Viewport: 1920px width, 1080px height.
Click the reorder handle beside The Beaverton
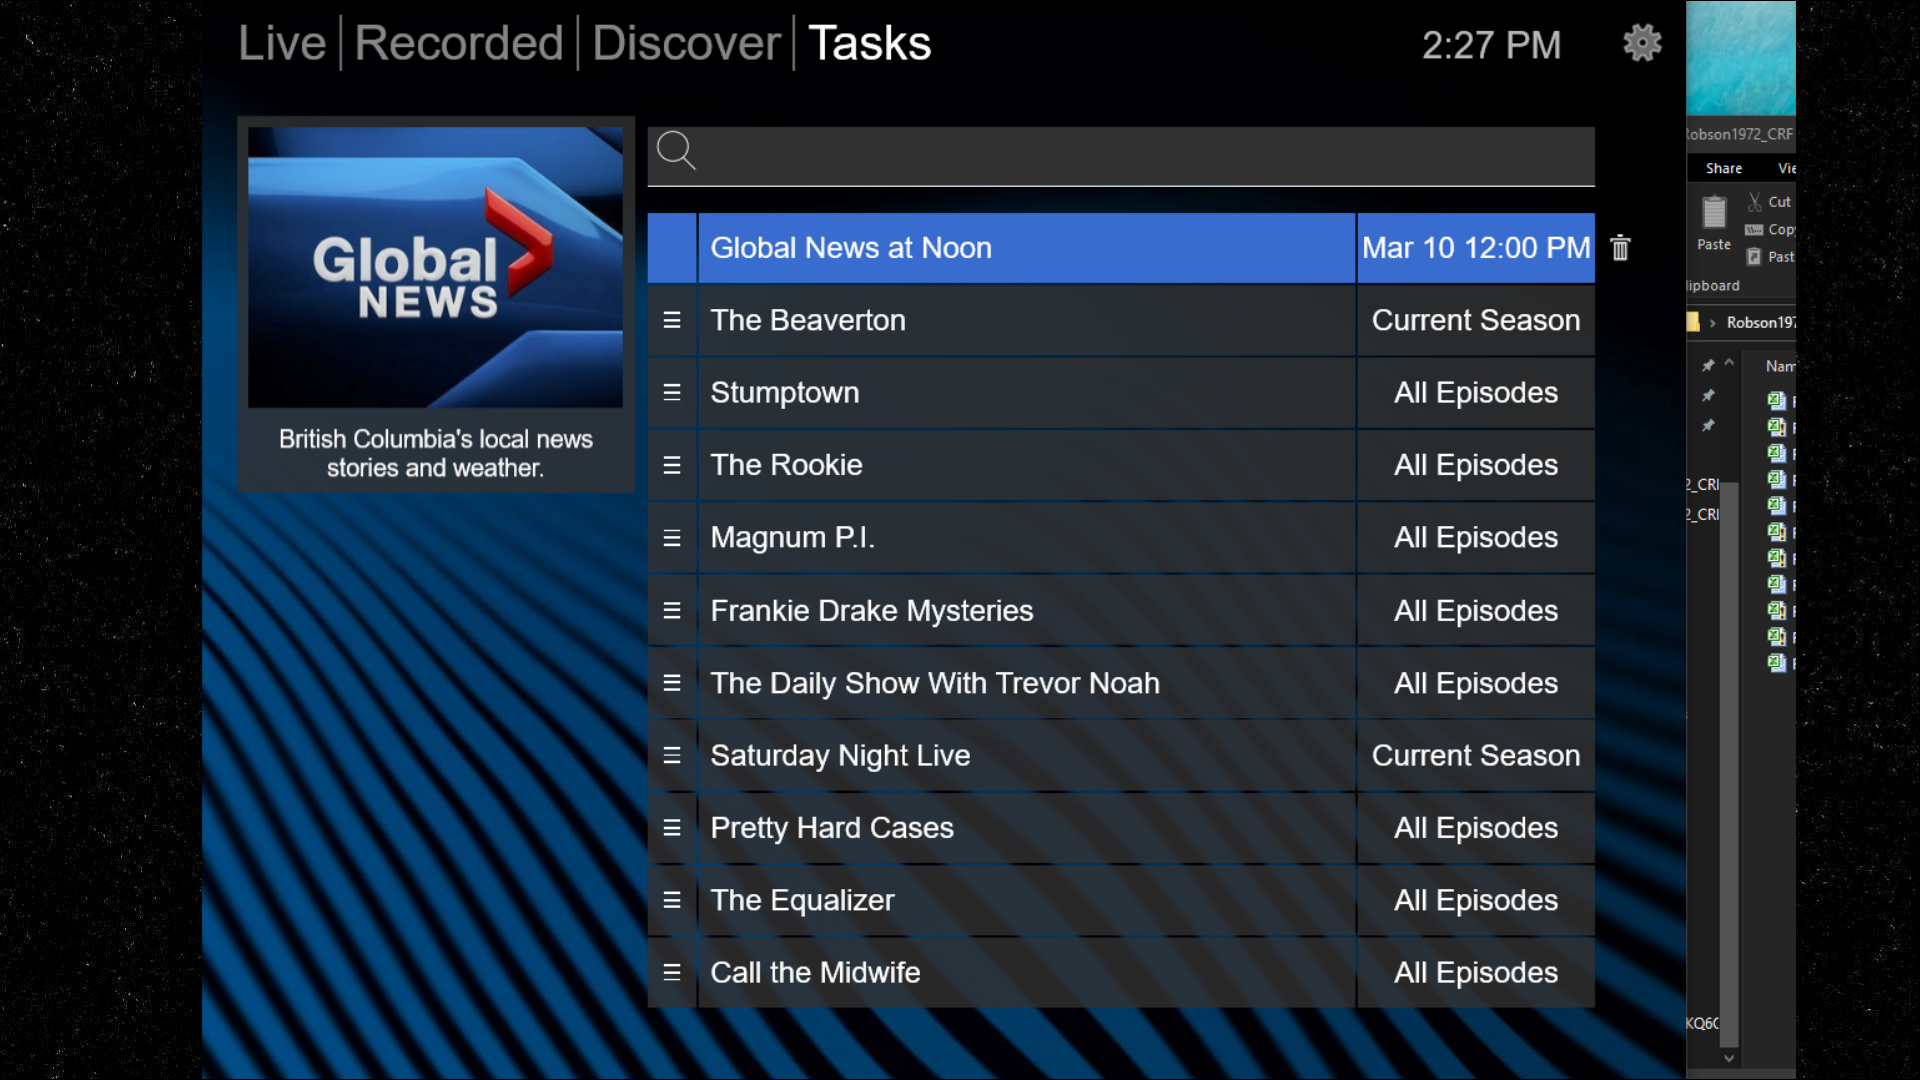tap(672, 320)
